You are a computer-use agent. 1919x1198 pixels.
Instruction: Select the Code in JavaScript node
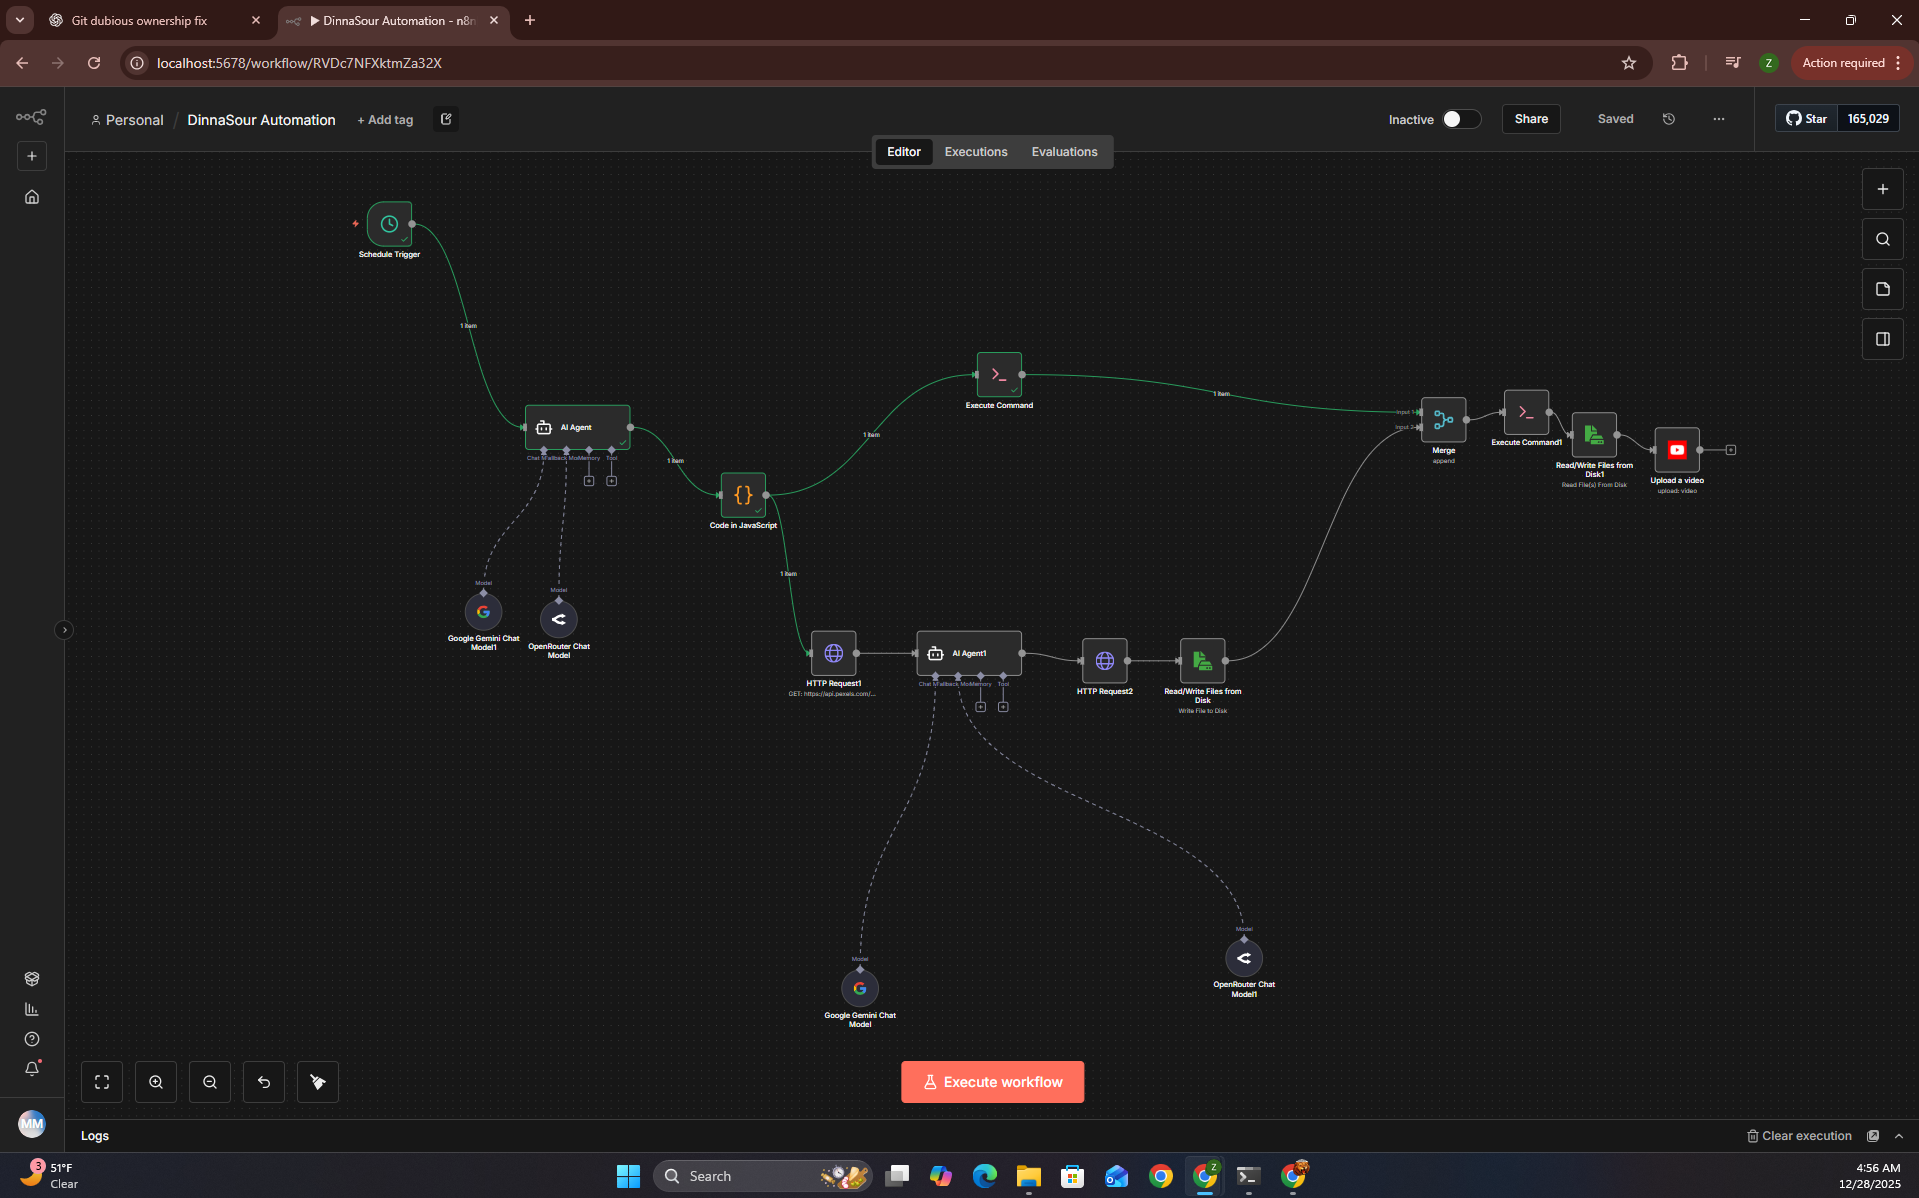(743, 495)
